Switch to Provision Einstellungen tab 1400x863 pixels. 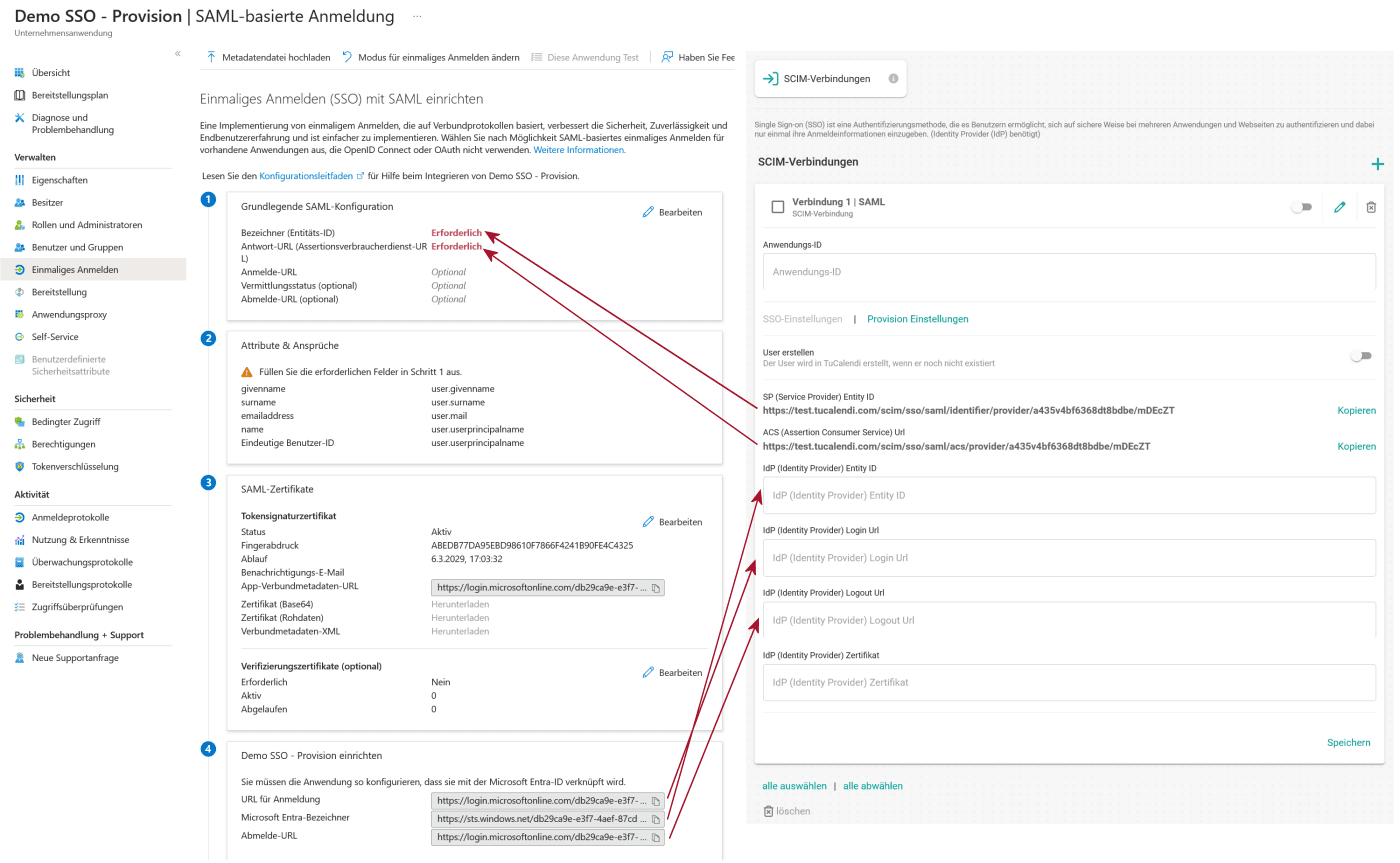coord(917,319)
